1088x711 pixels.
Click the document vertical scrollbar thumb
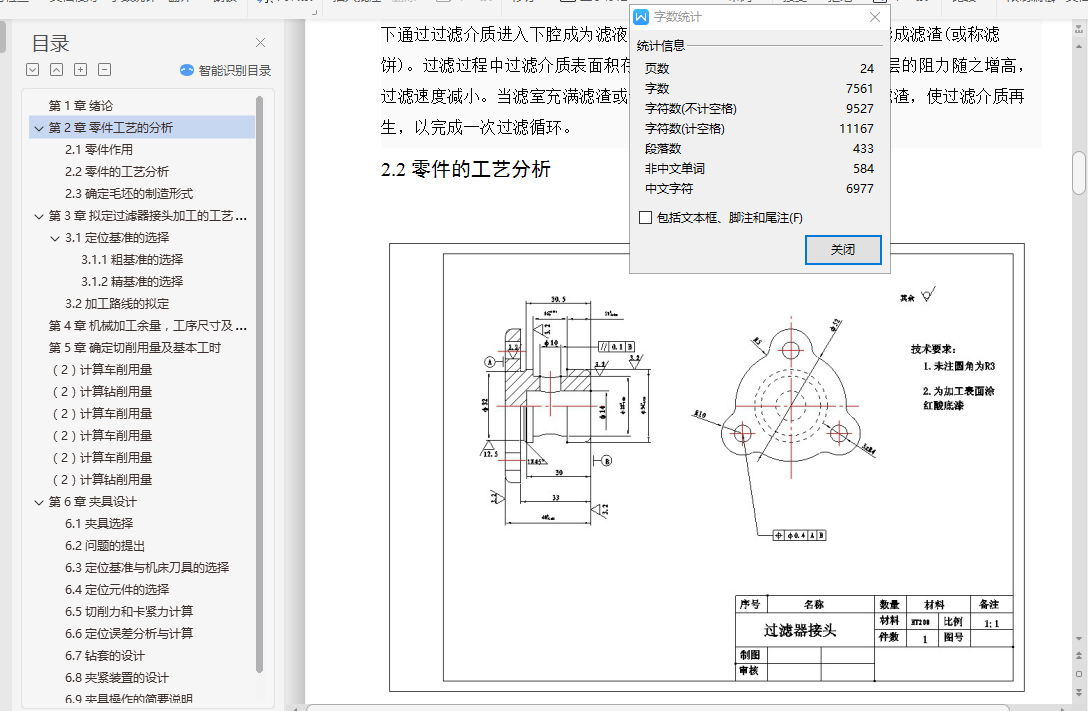(x=1079, y=173)
